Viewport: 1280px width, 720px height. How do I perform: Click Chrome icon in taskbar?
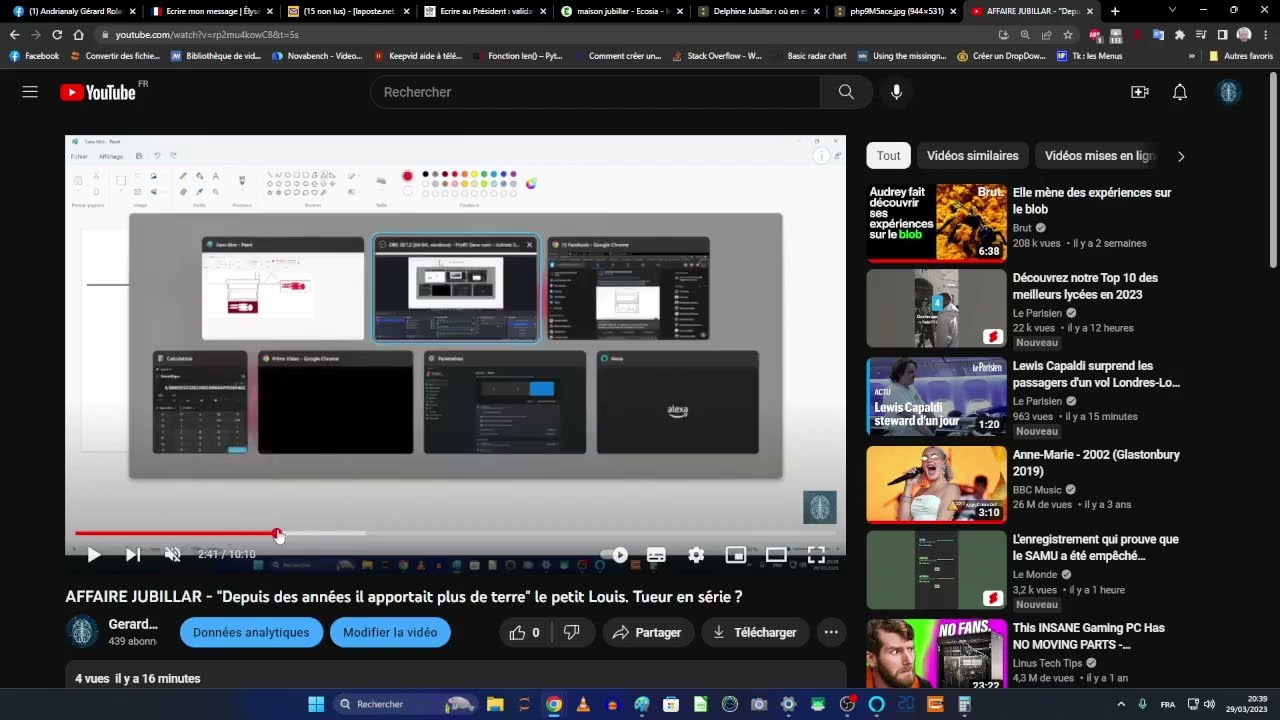click(554, 704)
